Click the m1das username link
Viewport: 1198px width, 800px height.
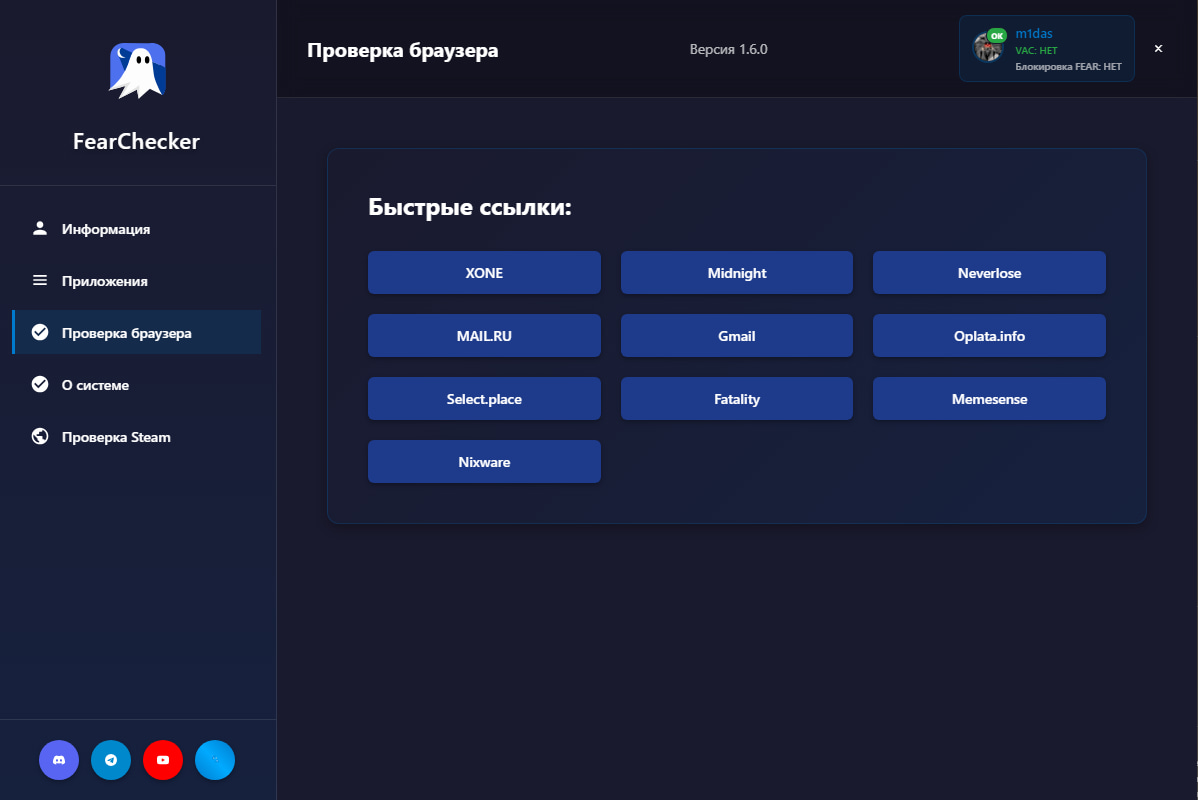pyautogui.click(x=1034, y=34)
